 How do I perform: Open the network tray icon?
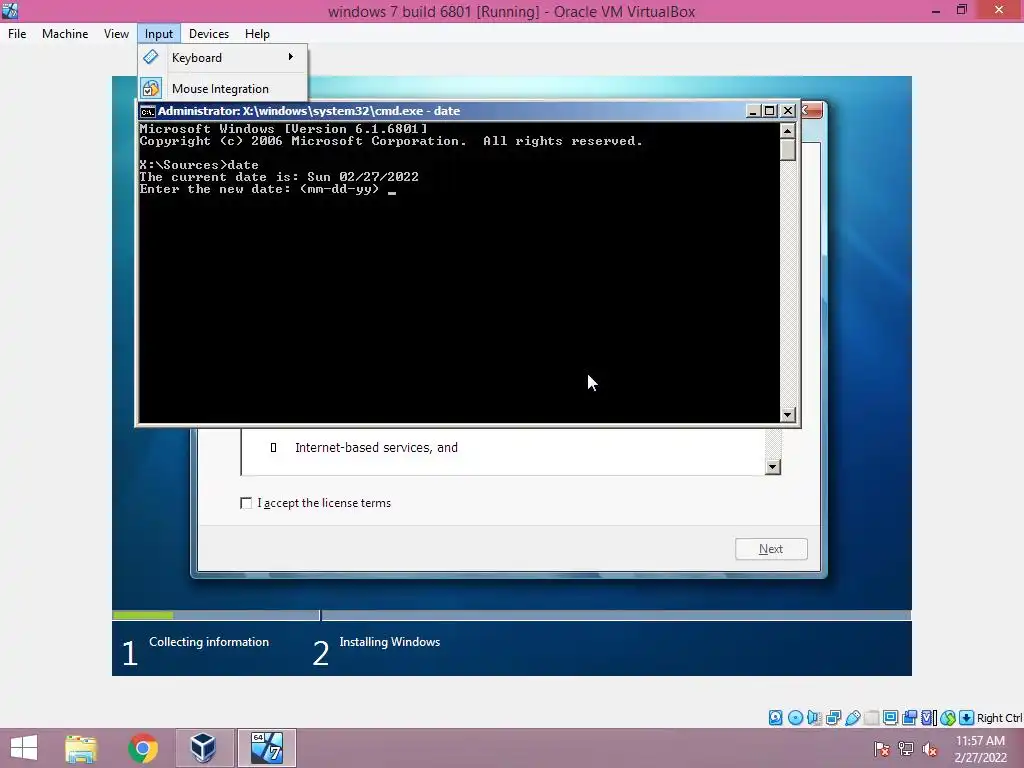pos(906,749)
